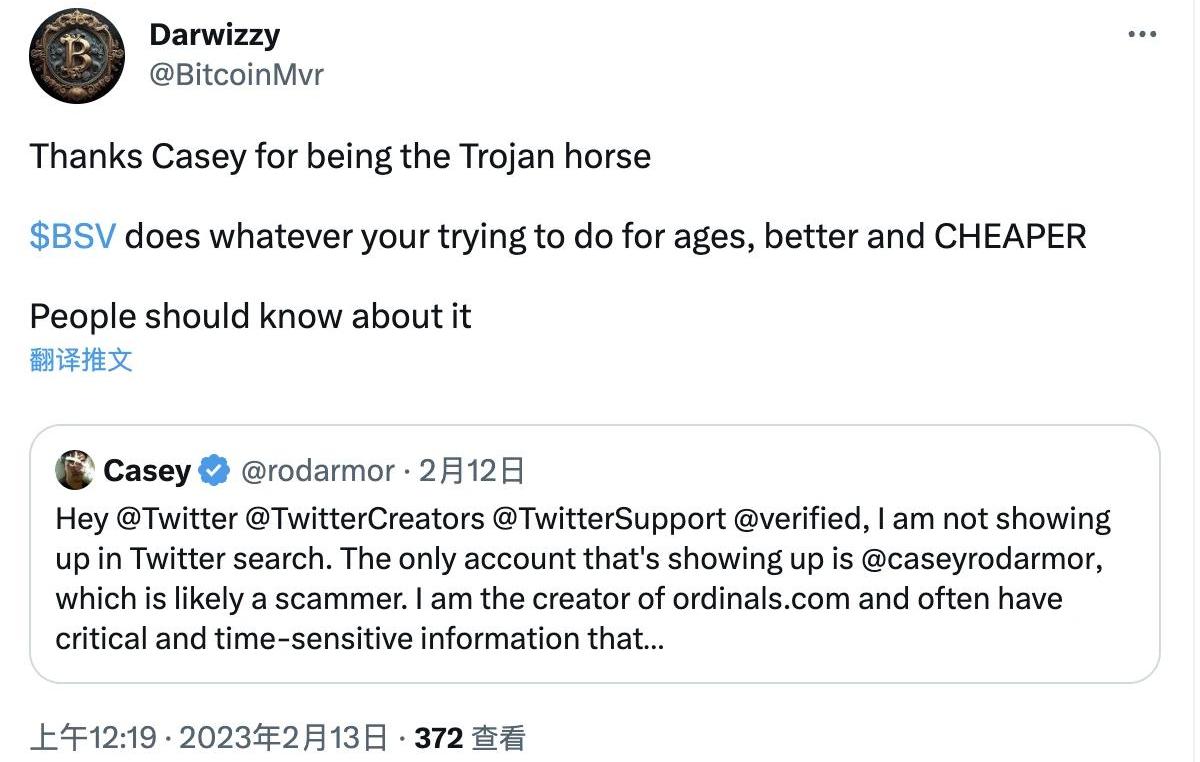Click the 翻译推文 translate button
Viewport: 1200px width, 762px height.
tap(81, 360)
